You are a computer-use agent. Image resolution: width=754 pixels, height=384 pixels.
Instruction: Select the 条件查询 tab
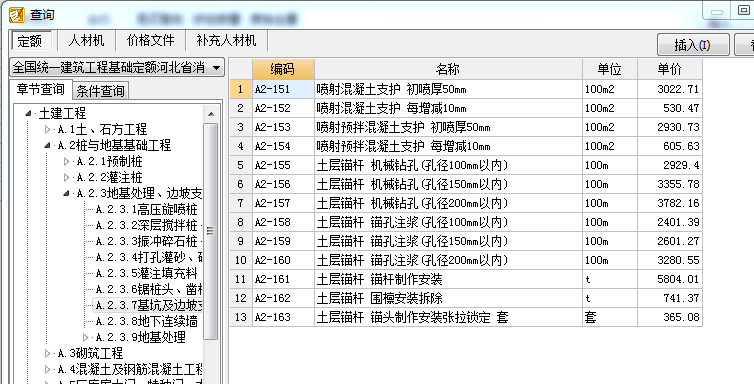point(101,90)
